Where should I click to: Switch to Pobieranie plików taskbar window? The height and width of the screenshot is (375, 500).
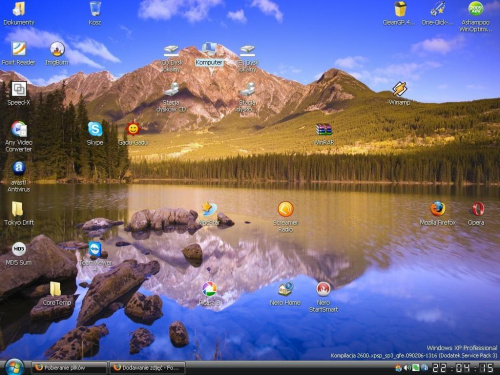pyautogui.click(x=69, y=368)
